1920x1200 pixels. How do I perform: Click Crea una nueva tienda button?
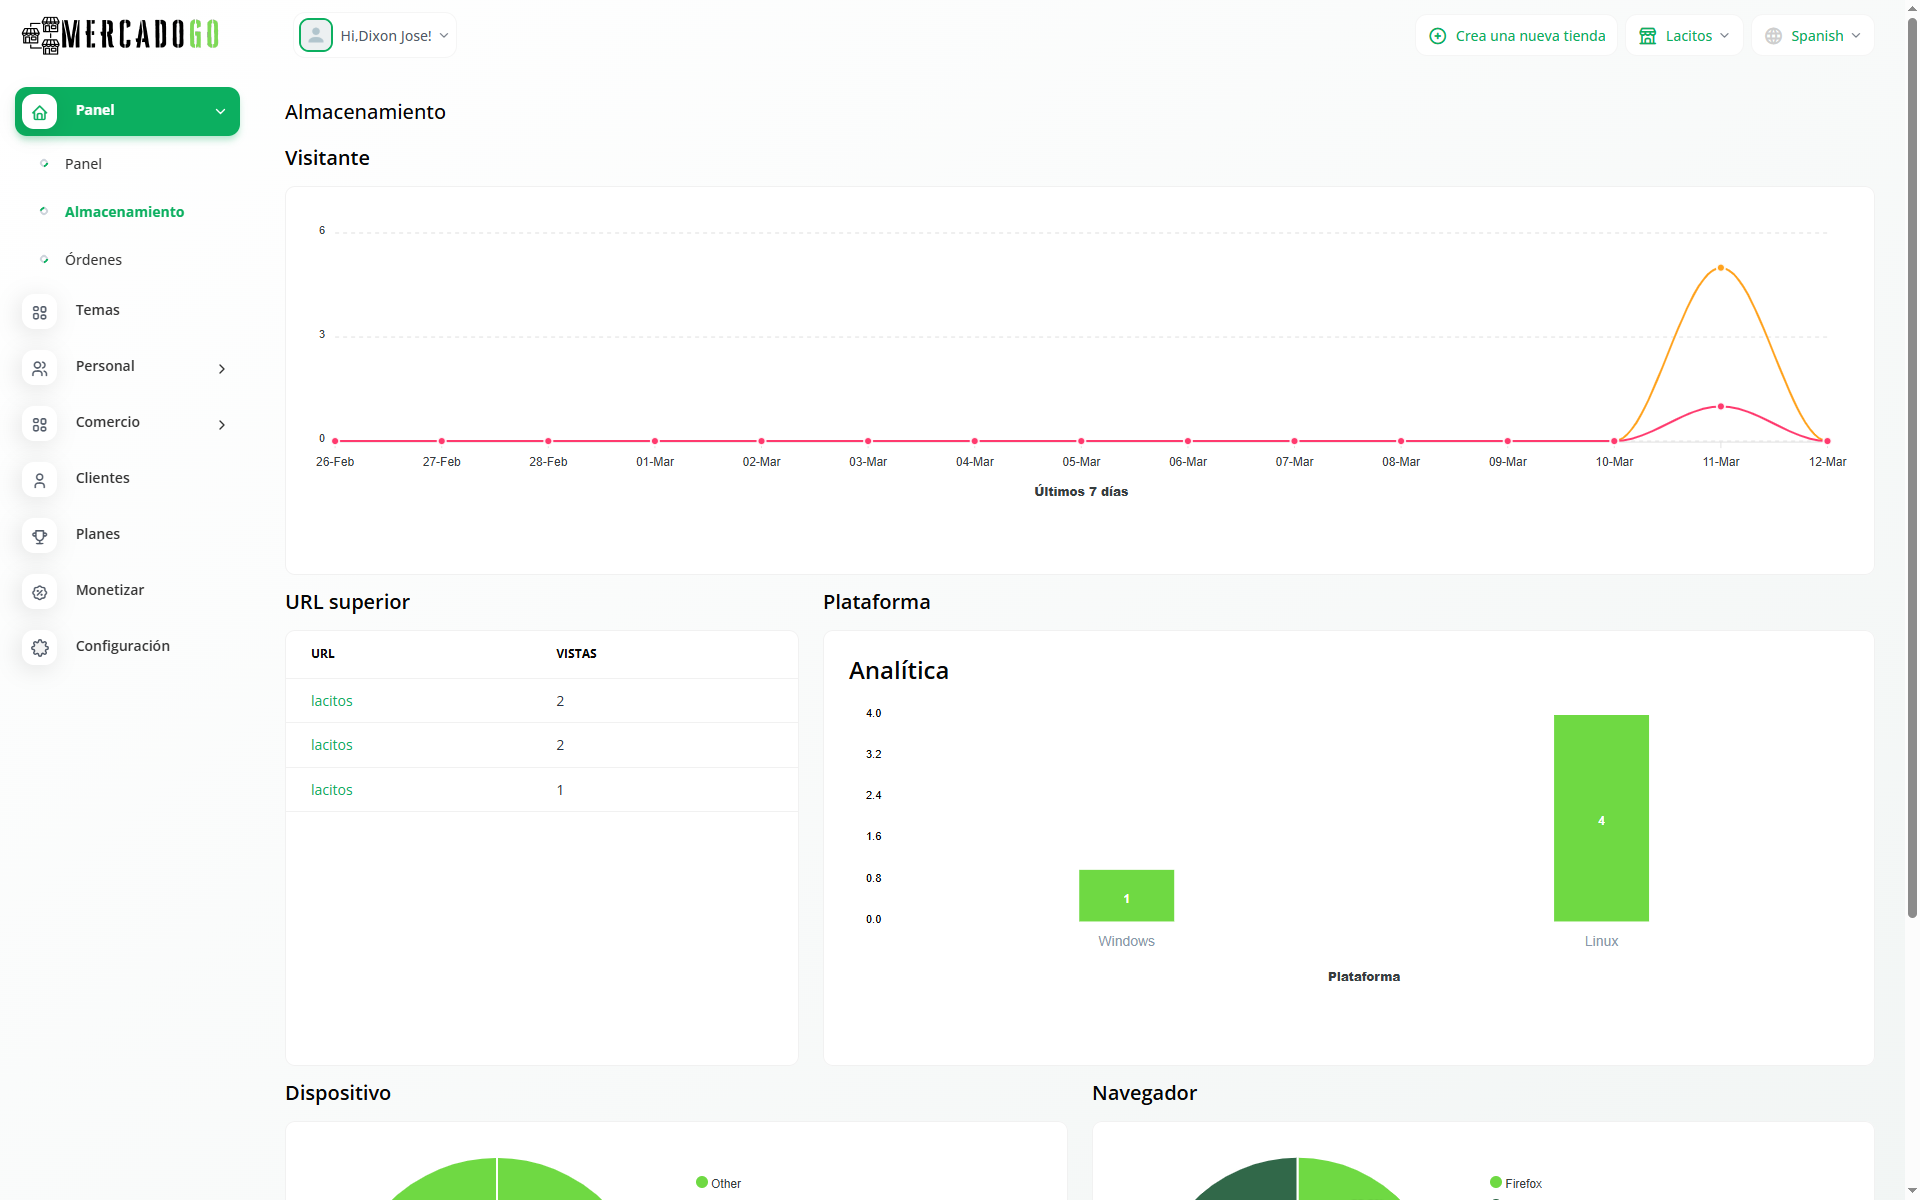click(1517, 36)
